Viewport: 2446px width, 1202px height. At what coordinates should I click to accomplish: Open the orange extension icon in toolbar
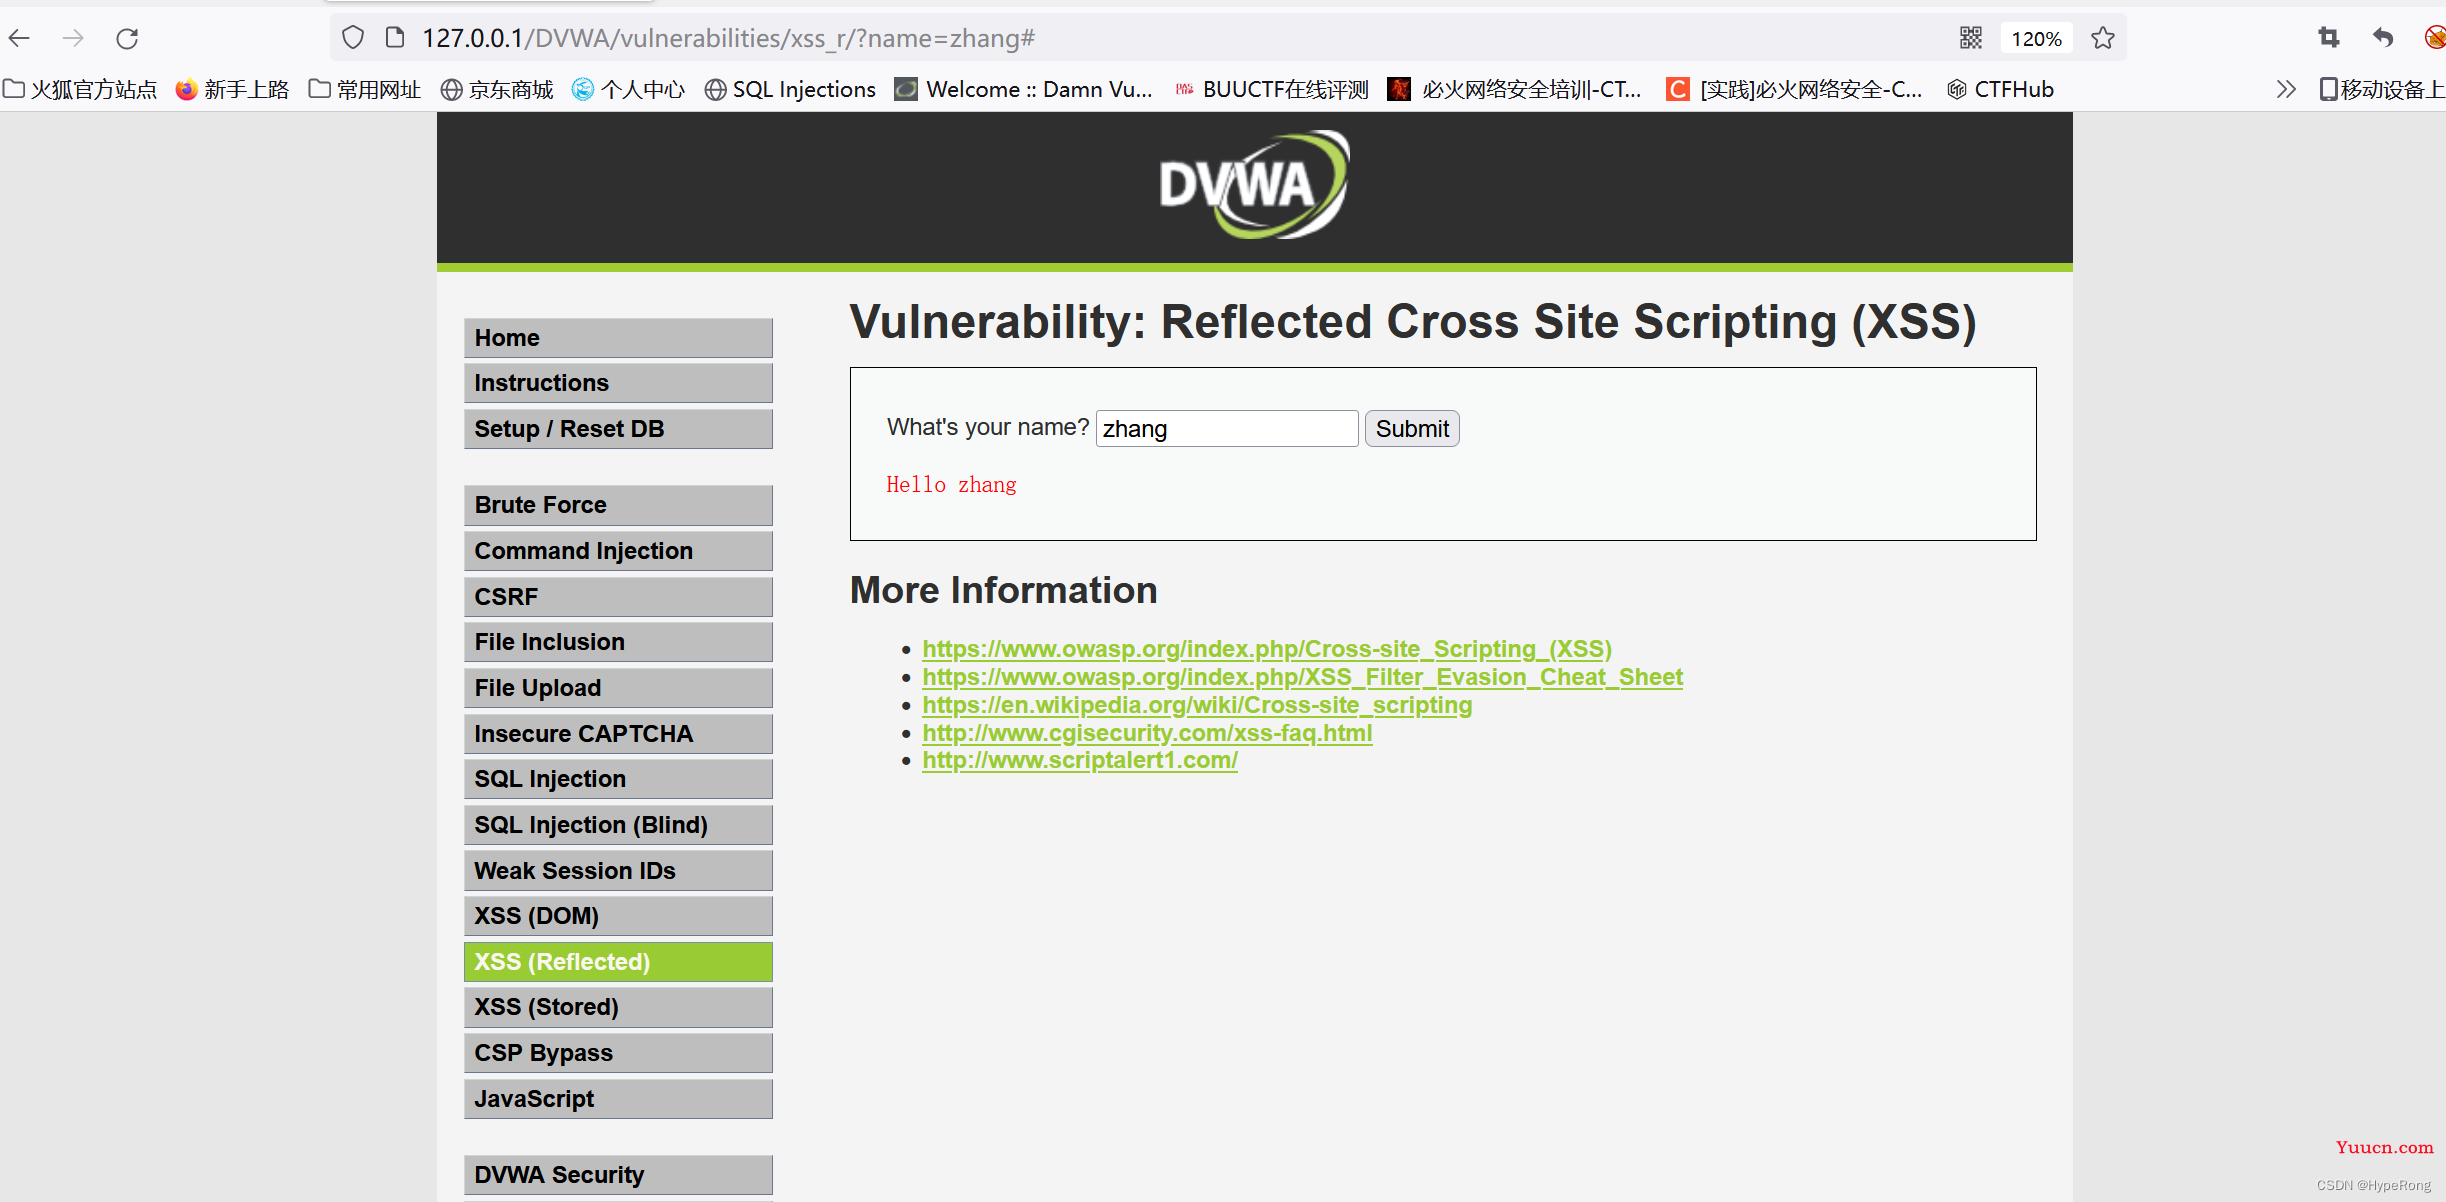point(2435,38)
